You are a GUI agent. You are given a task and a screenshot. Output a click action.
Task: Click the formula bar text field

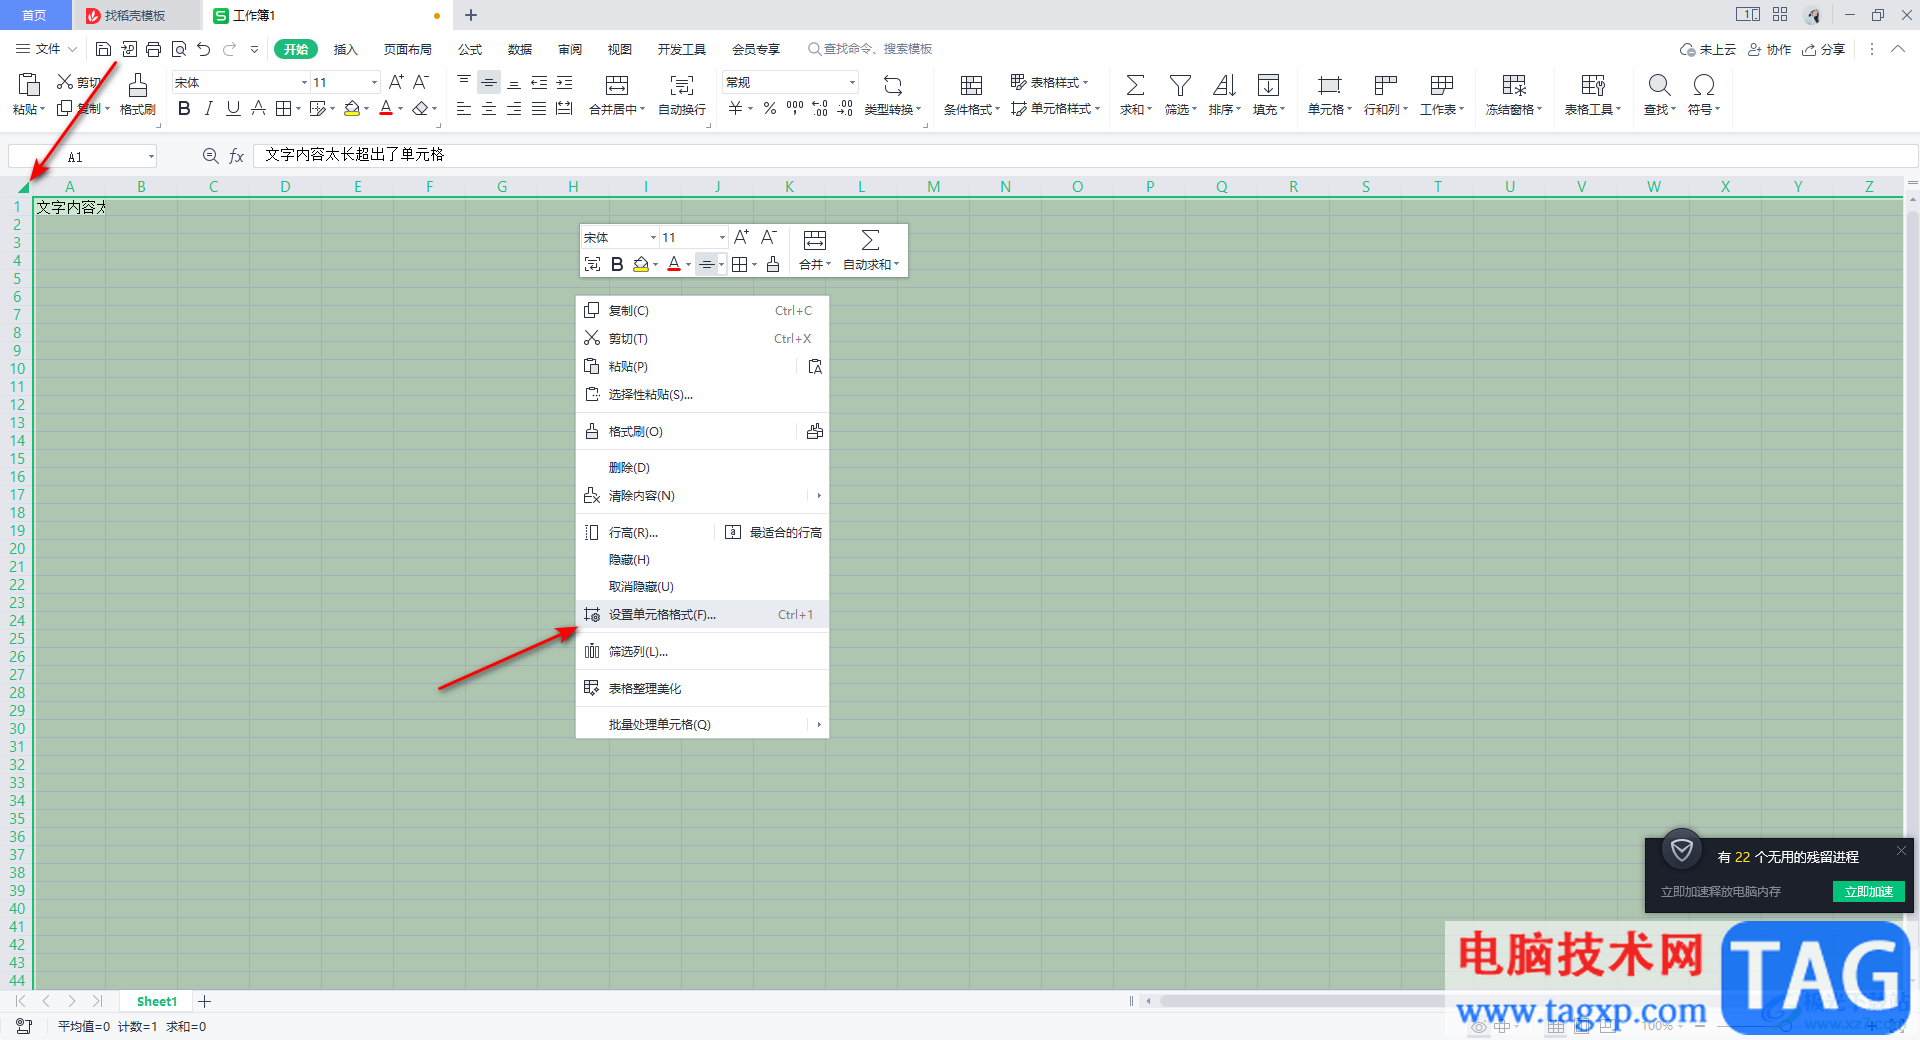click(x=1085, y=155)
